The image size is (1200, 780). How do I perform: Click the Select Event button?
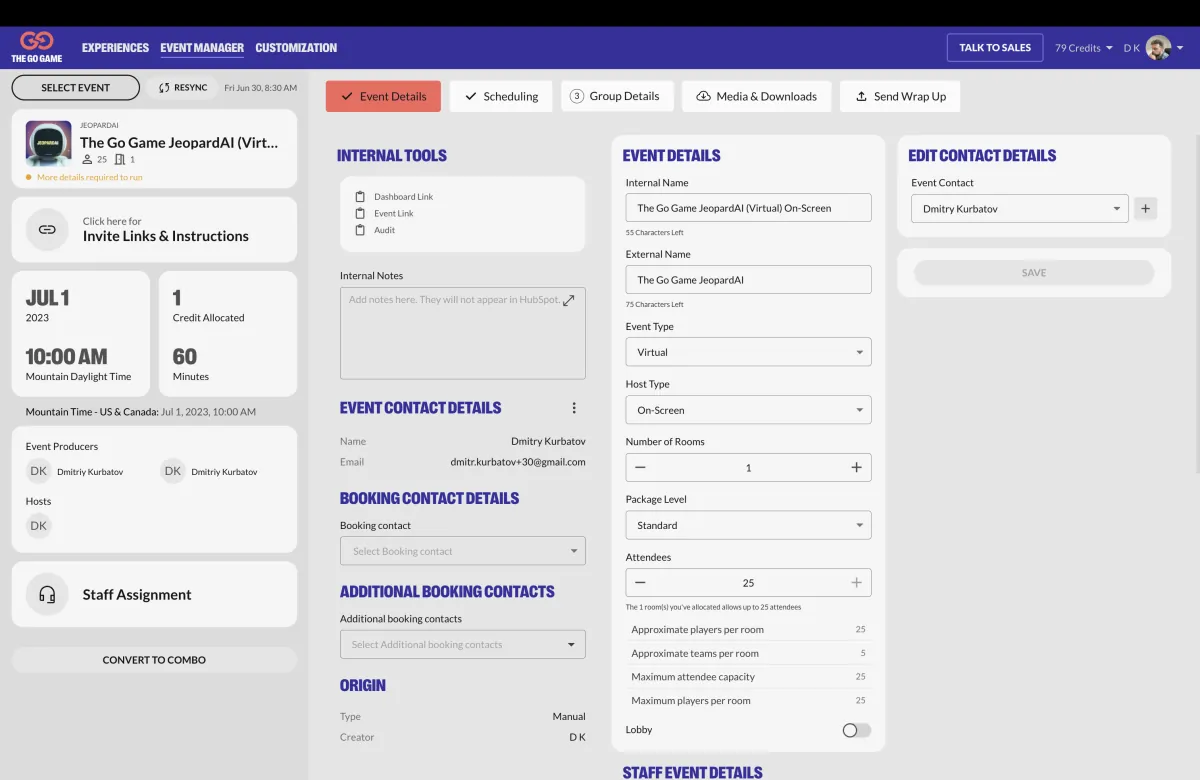76,88
